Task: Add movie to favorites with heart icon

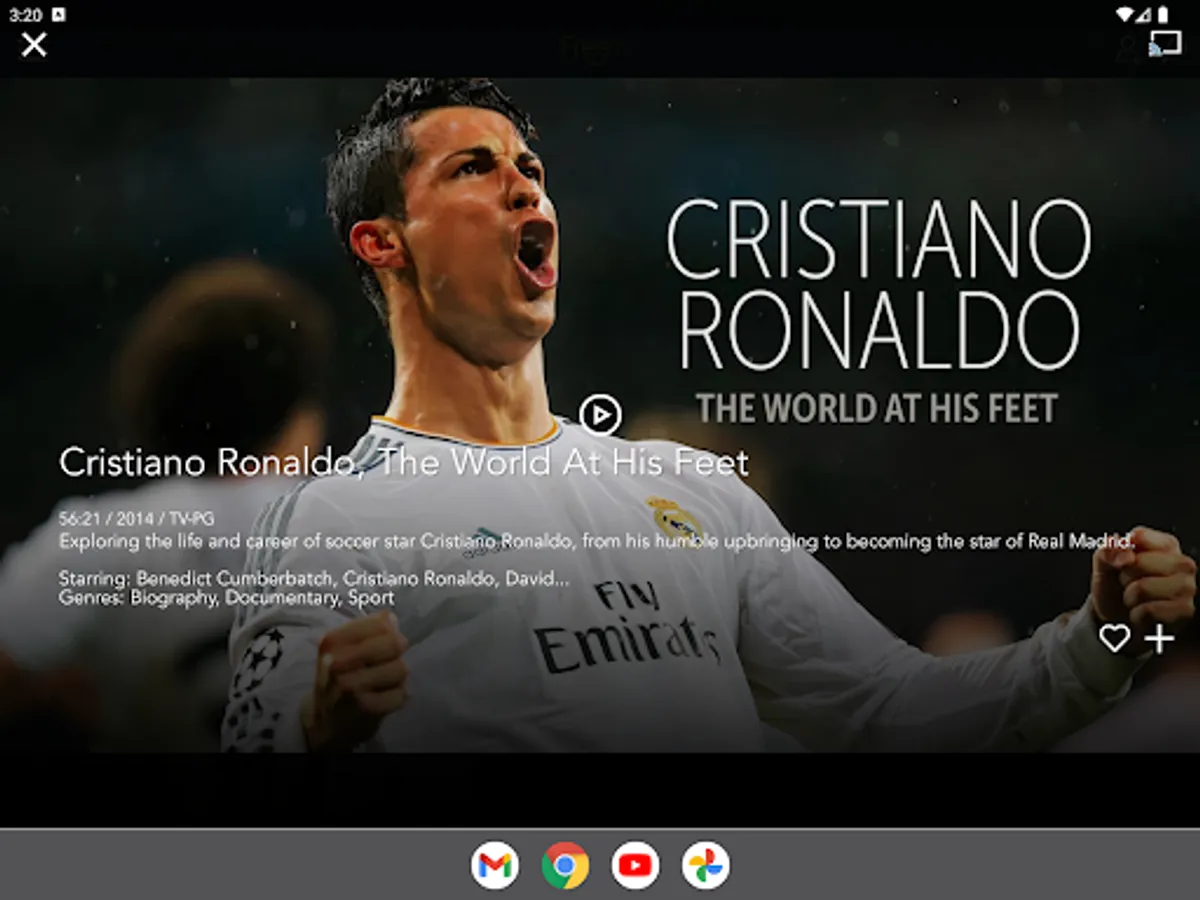Action: (1114, 638)
